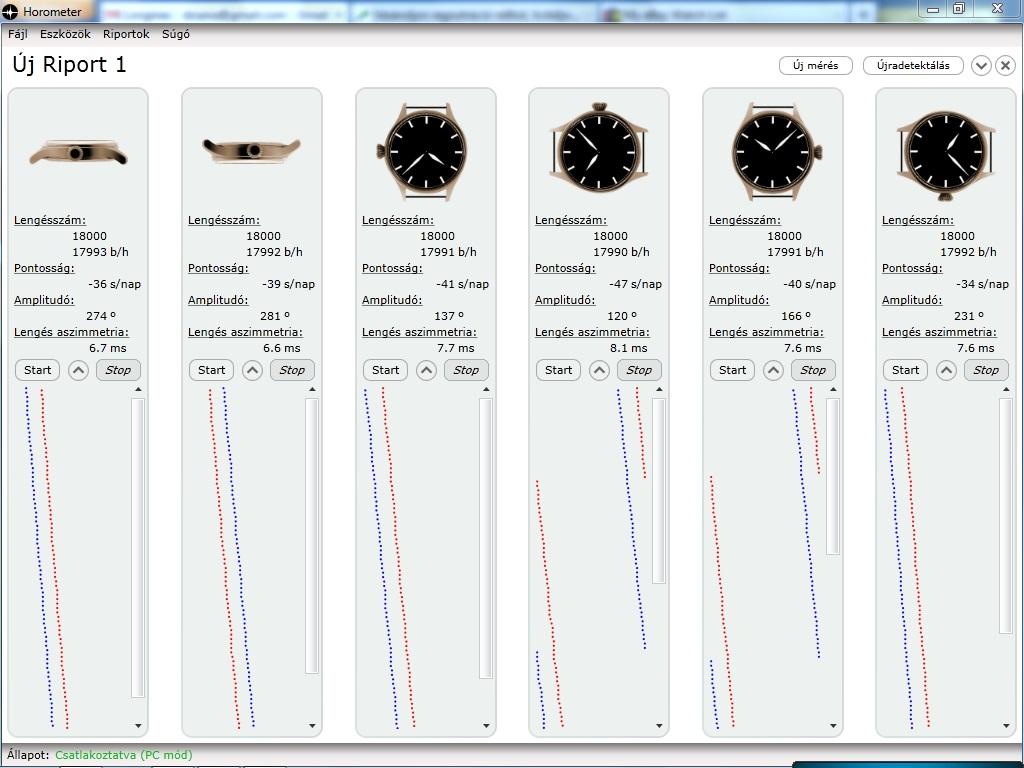Collapse chart arrow in the -47 s/nap panel
Image resolution: width=1024 pixels, height=768 pixels.
[600, 370]
